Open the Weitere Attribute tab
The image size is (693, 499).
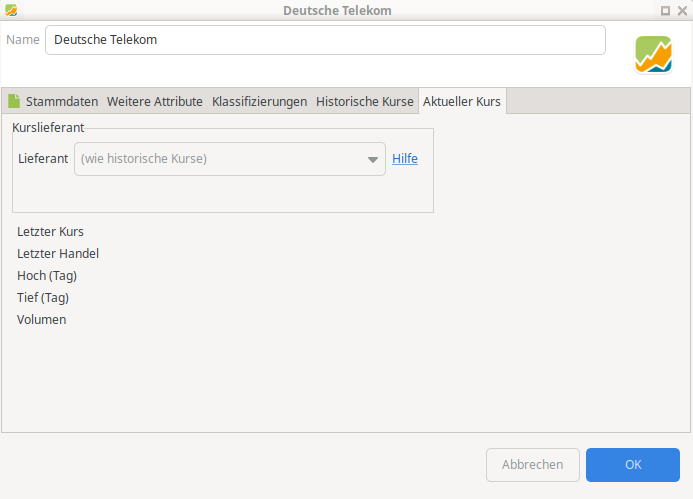[x=155, y=101]
